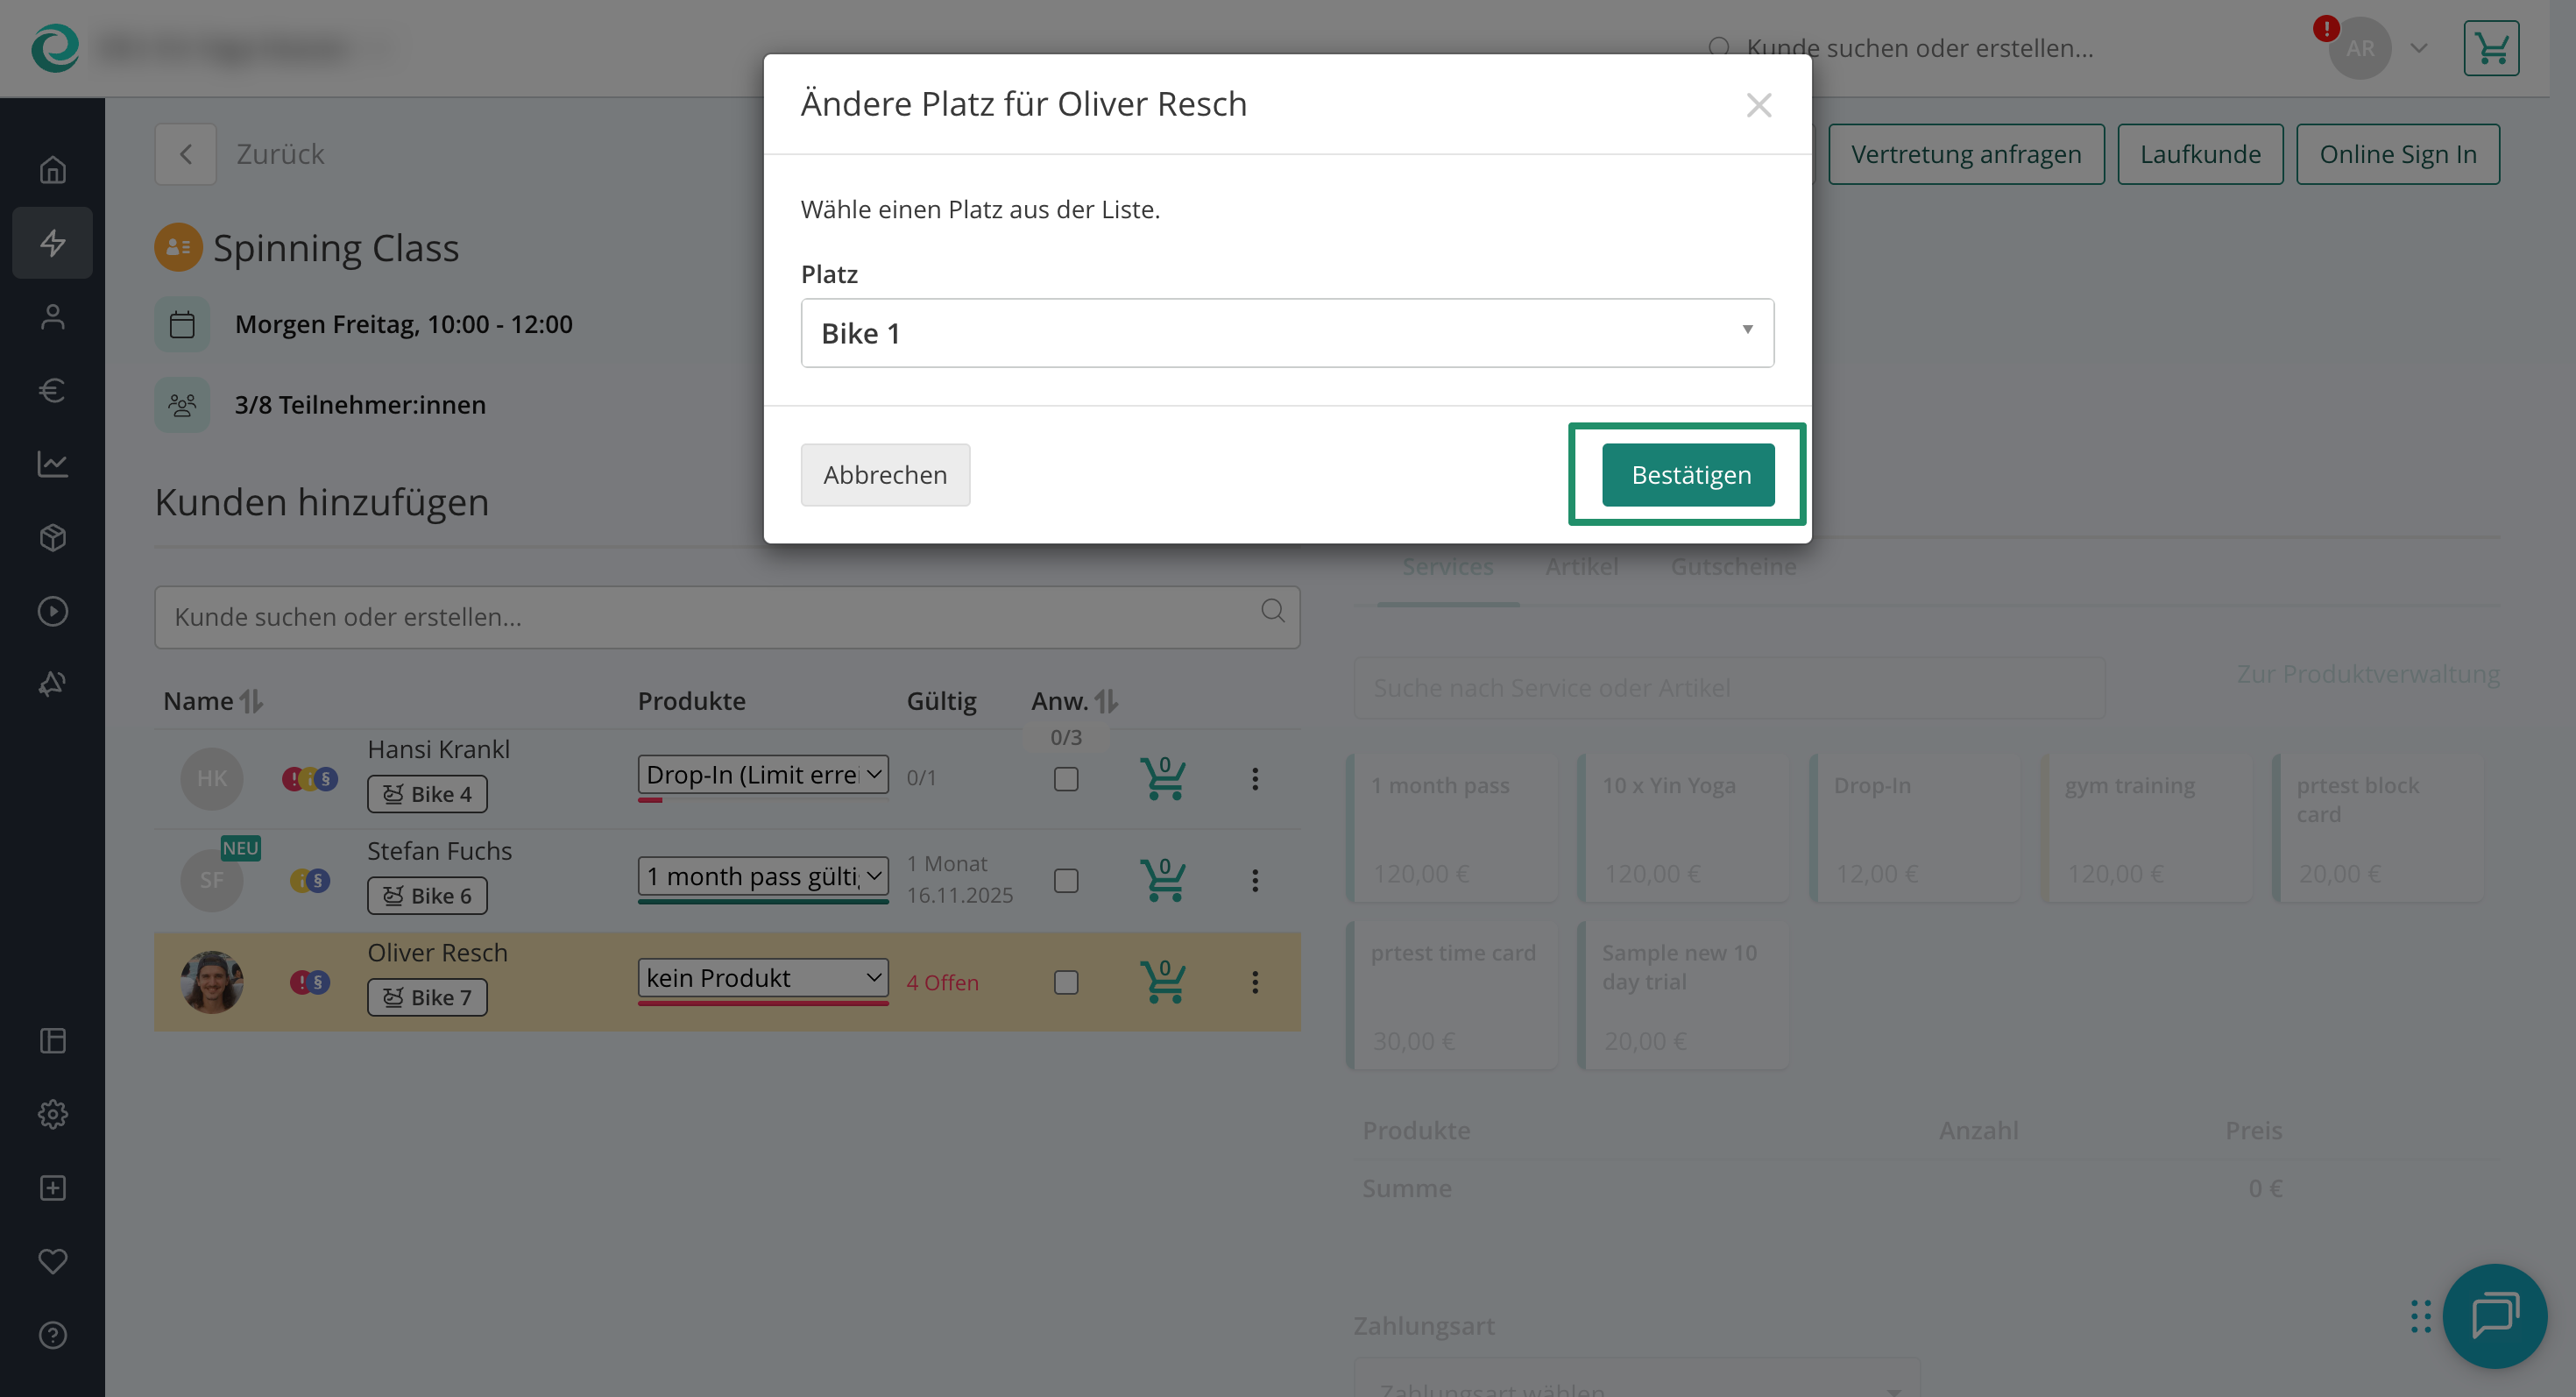Check attendance checkbox for Stefan Fuchs
This screenshot has height=1397, width=2576.
pos(1066,880)
